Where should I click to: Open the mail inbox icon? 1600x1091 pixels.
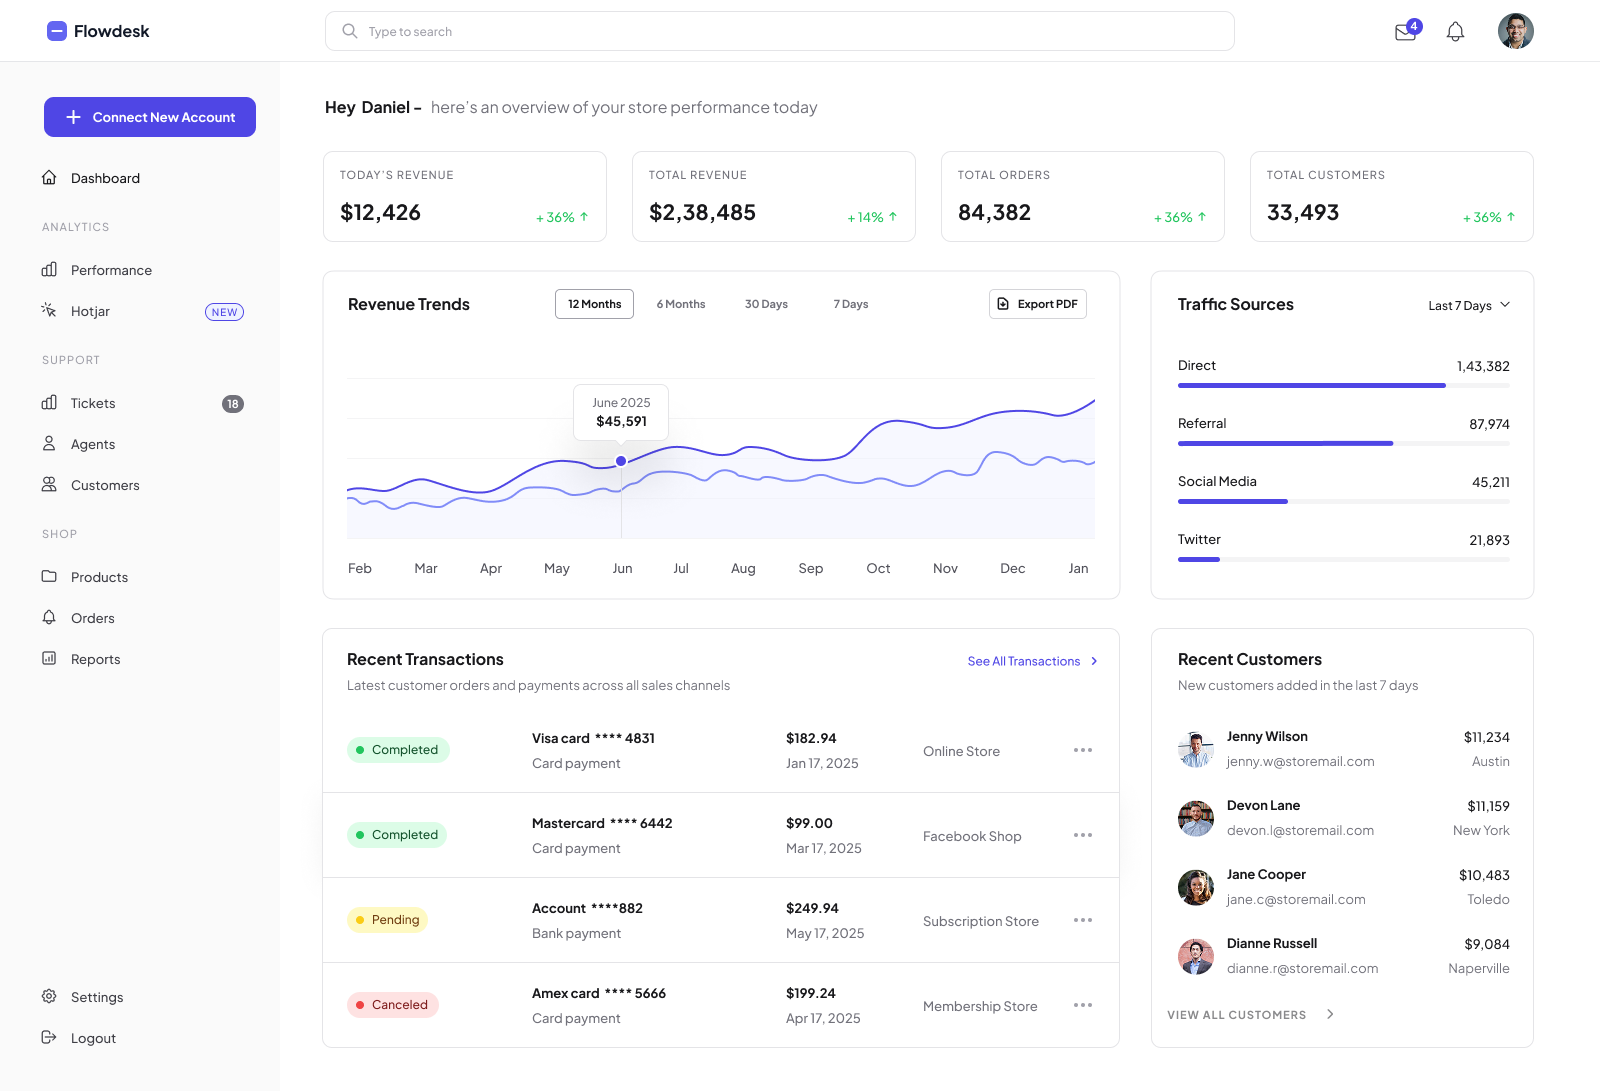tap(1405, 32)
